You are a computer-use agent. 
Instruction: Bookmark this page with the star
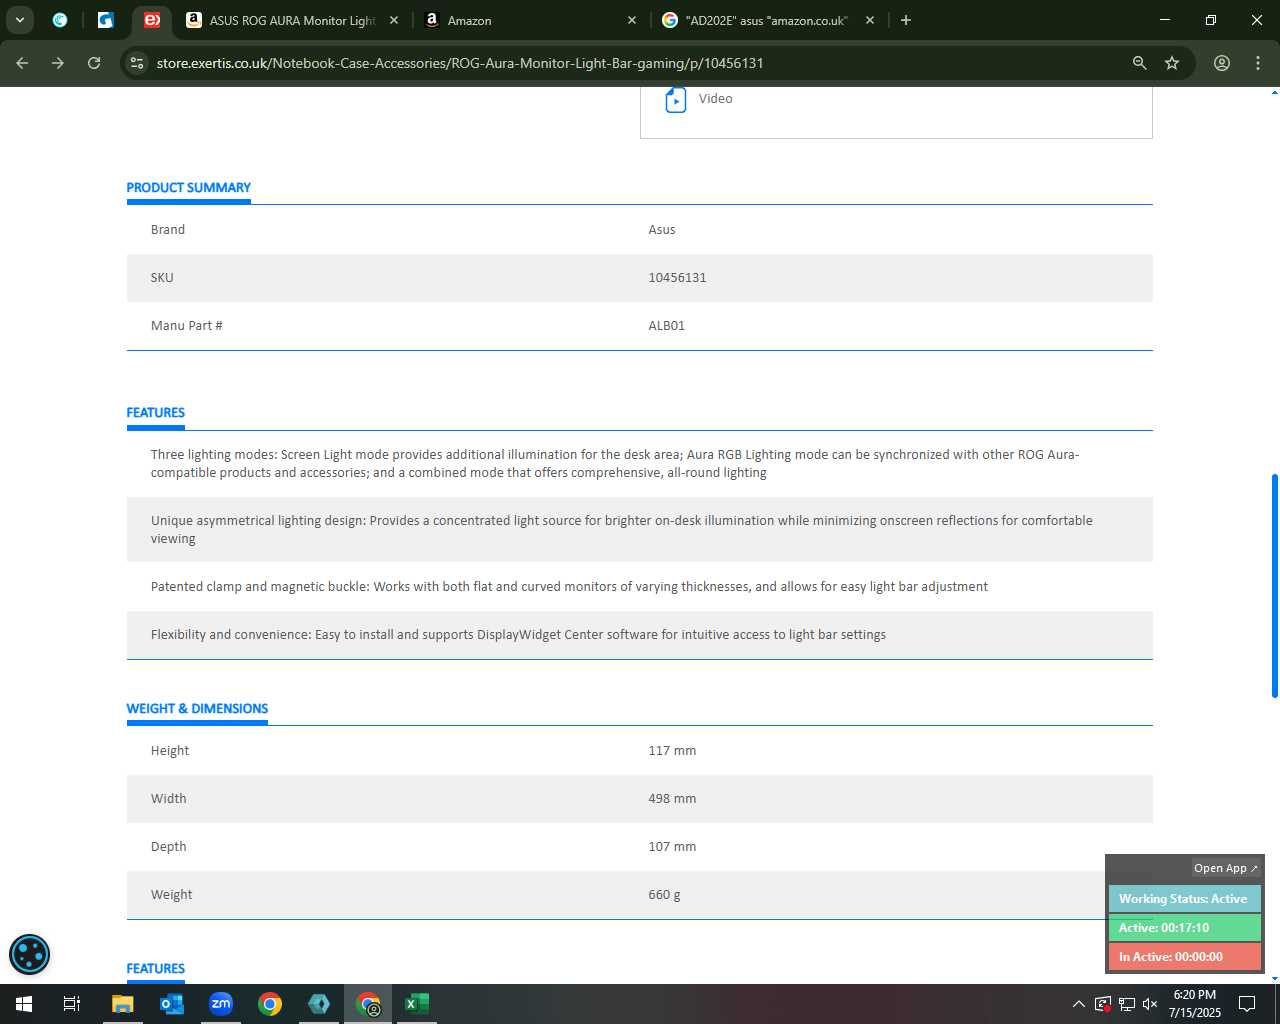tap(1172, 63)
